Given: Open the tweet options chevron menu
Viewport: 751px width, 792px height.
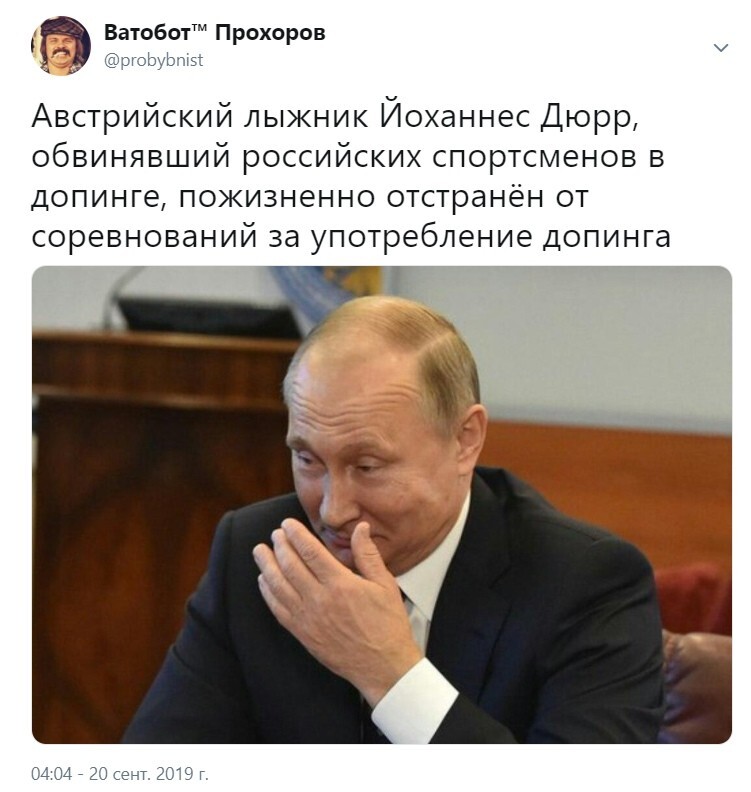Looking at the screenshot, I should [720, 48].
